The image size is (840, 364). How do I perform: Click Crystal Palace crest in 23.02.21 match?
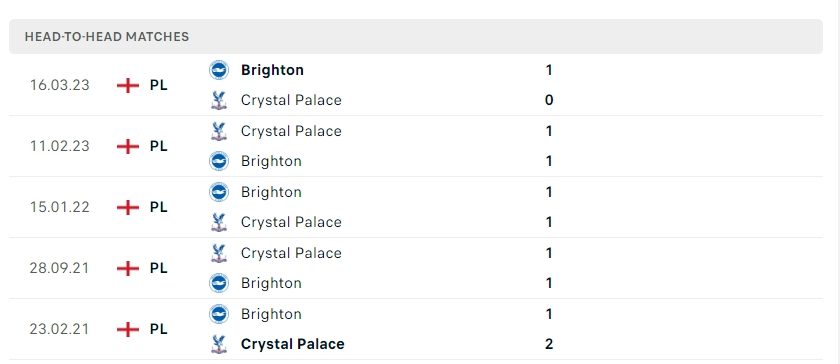219,344
